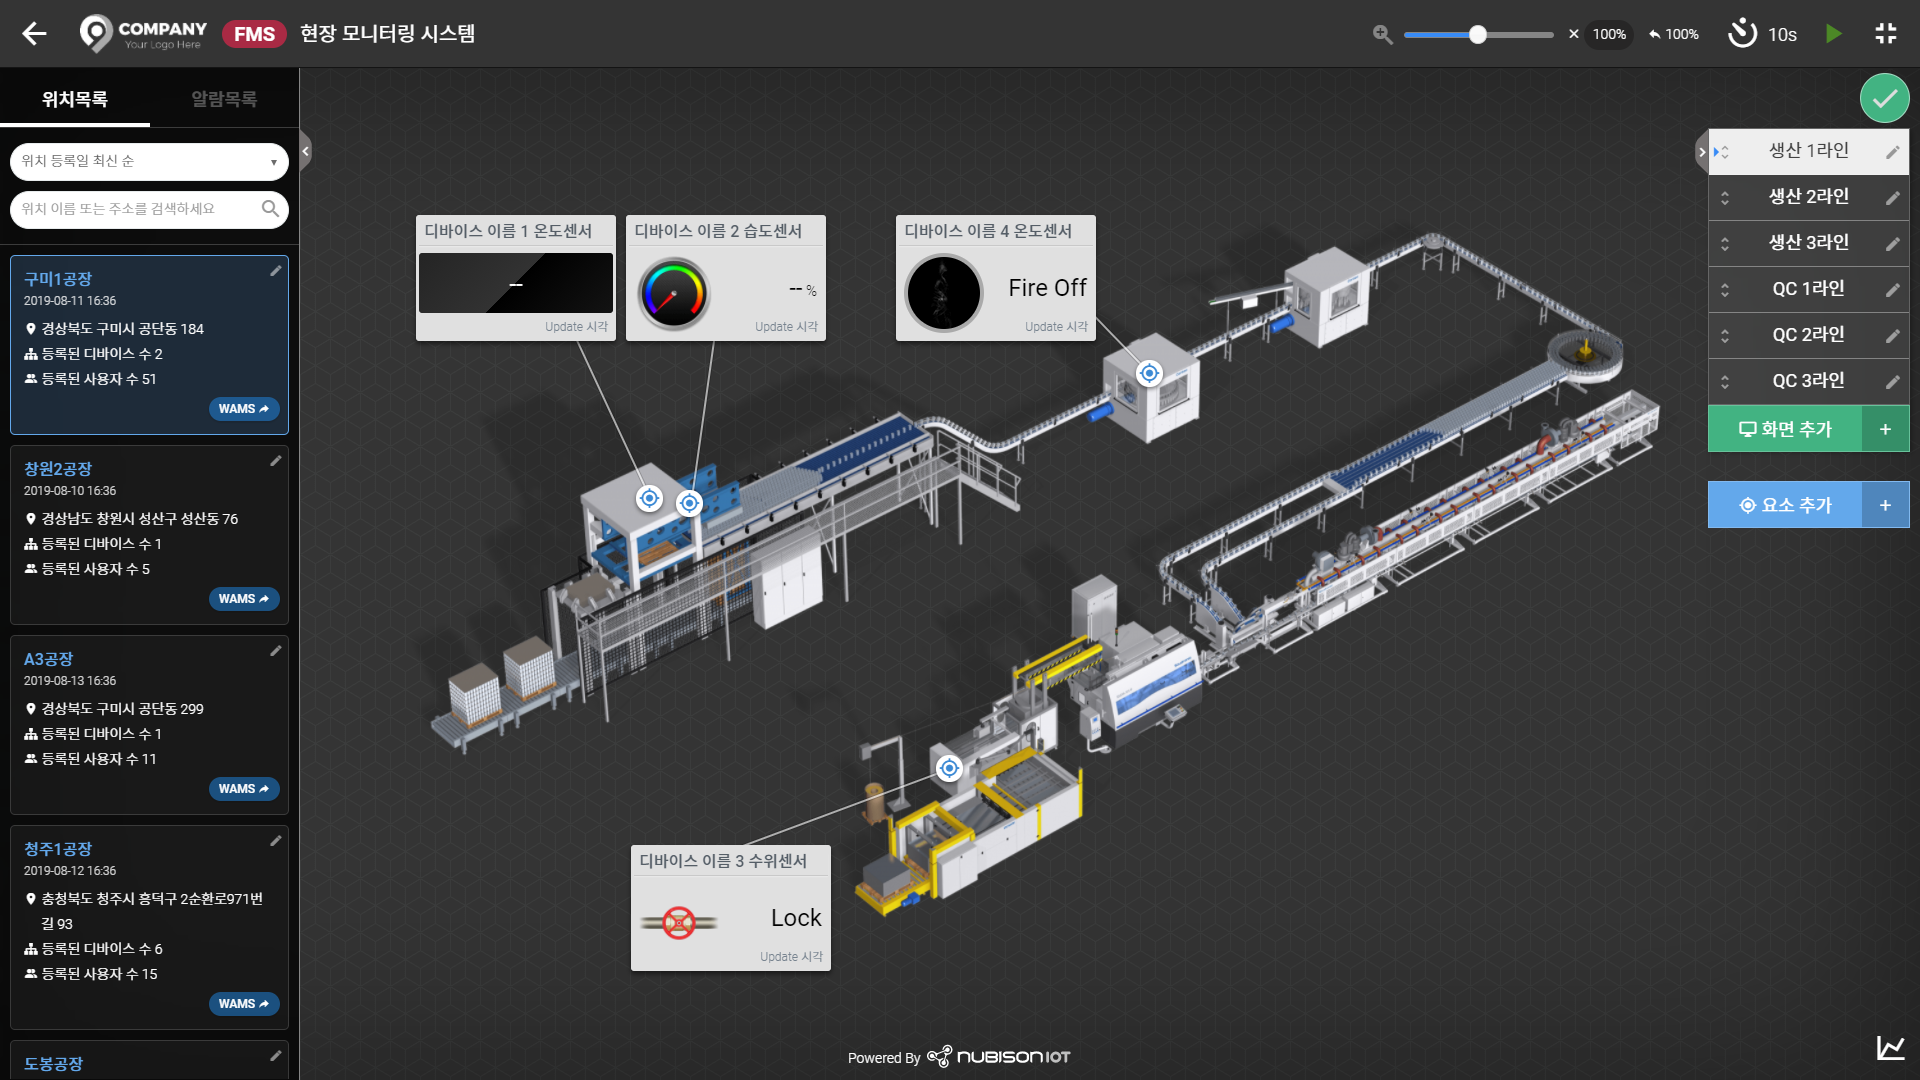The image size is (1920, 1080).
Task: Select A3공장 location title
Action: [48, 659]
